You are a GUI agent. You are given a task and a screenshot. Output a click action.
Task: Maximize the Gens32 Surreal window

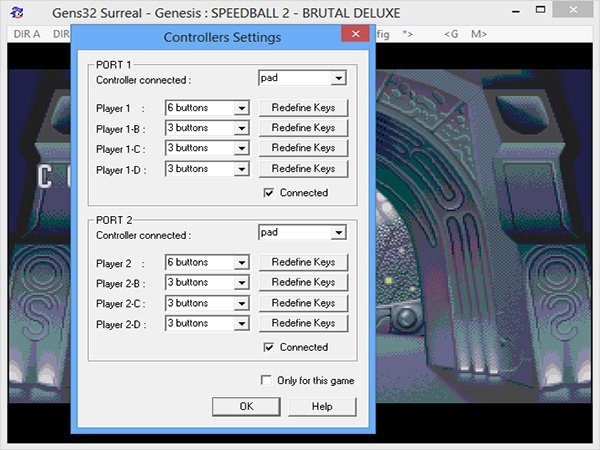540,10
